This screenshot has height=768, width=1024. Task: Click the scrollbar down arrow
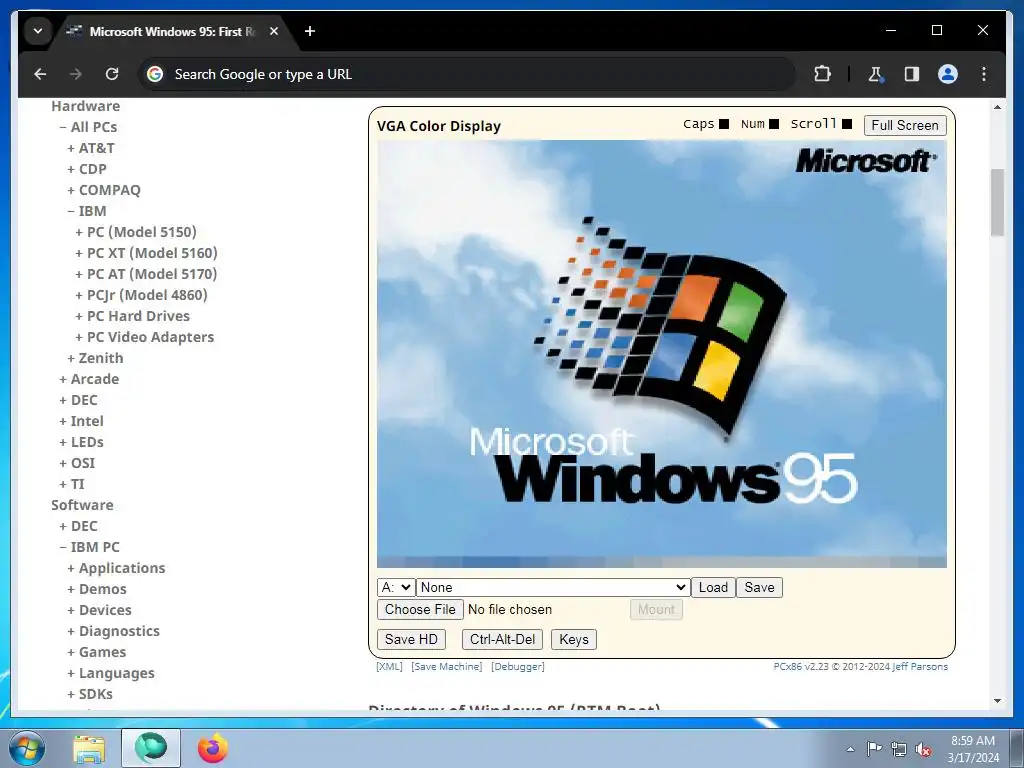pyautogui.click(x=997, y=701)
